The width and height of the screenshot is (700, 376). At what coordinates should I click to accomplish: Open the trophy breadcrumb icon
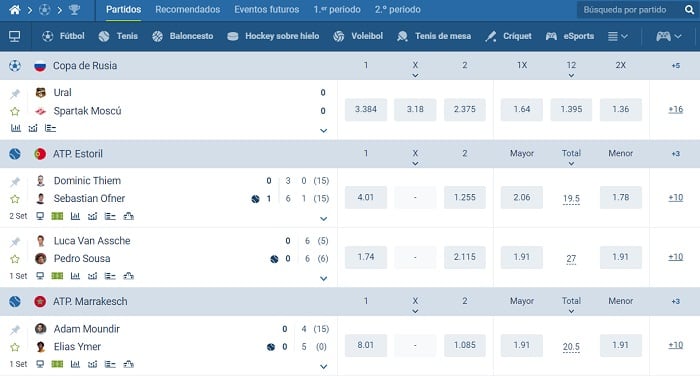coord(74,9)
